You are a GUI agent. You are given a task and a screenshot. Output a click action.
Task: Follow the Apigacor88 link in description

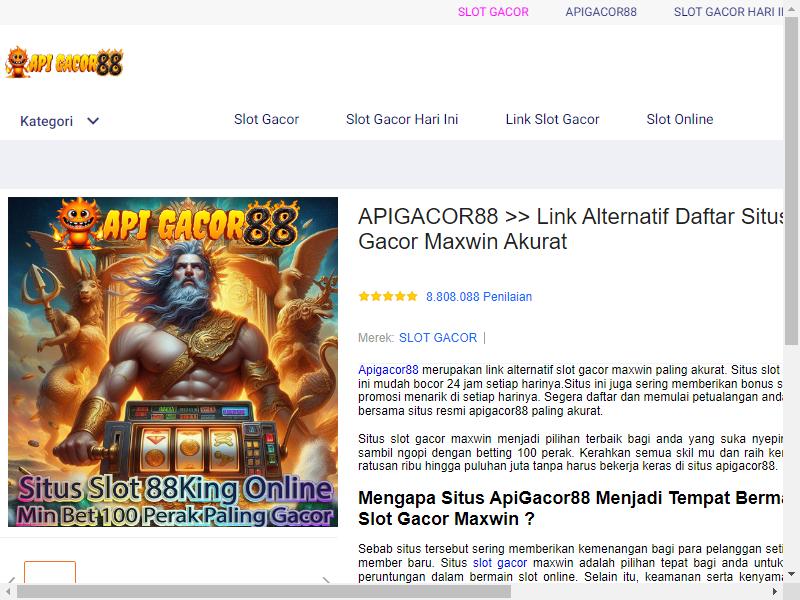tap(388, 370)
